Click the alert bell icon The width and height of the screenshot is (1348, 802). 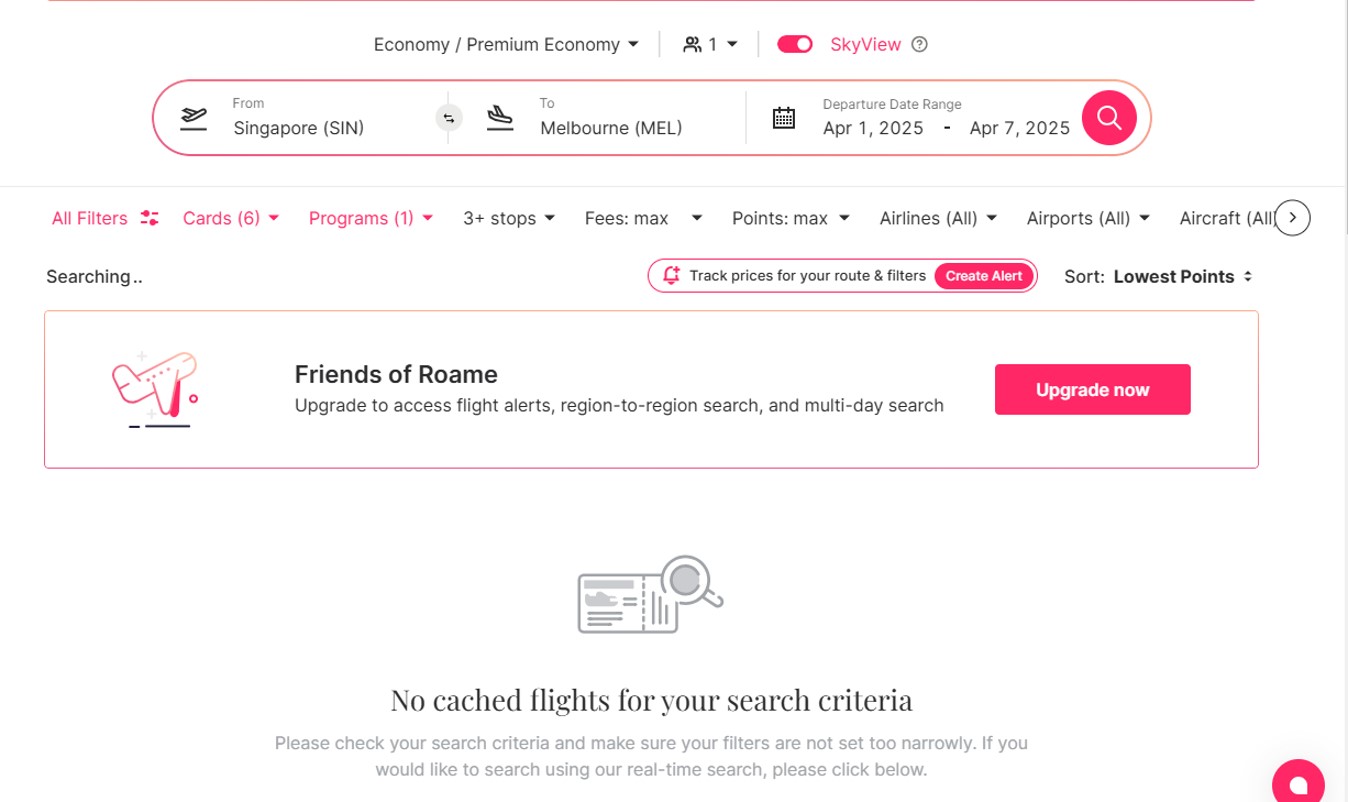click(671, 275)
